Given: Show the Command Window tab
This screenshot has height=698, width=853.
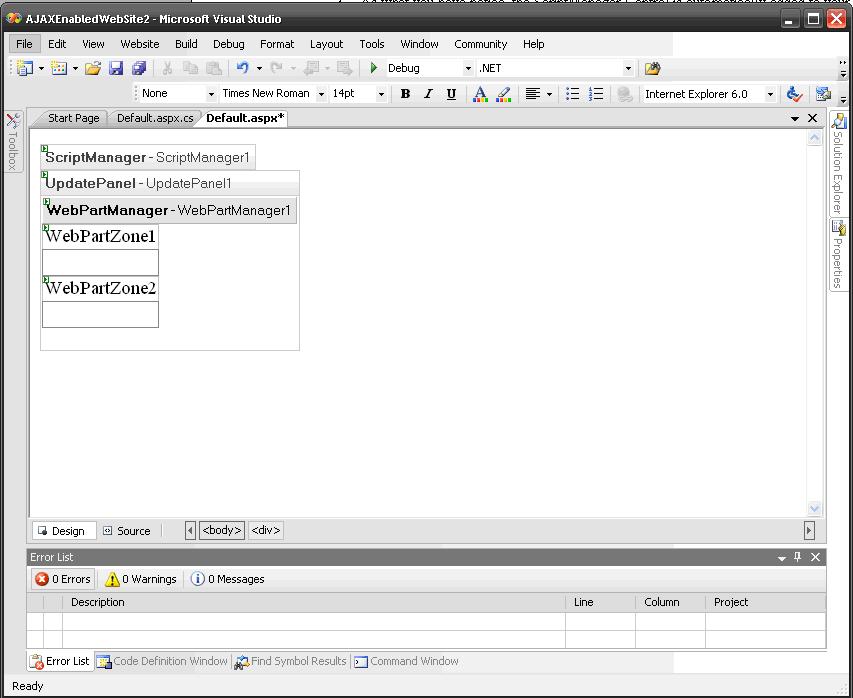Looking at the screenshot, I should 407,661.
